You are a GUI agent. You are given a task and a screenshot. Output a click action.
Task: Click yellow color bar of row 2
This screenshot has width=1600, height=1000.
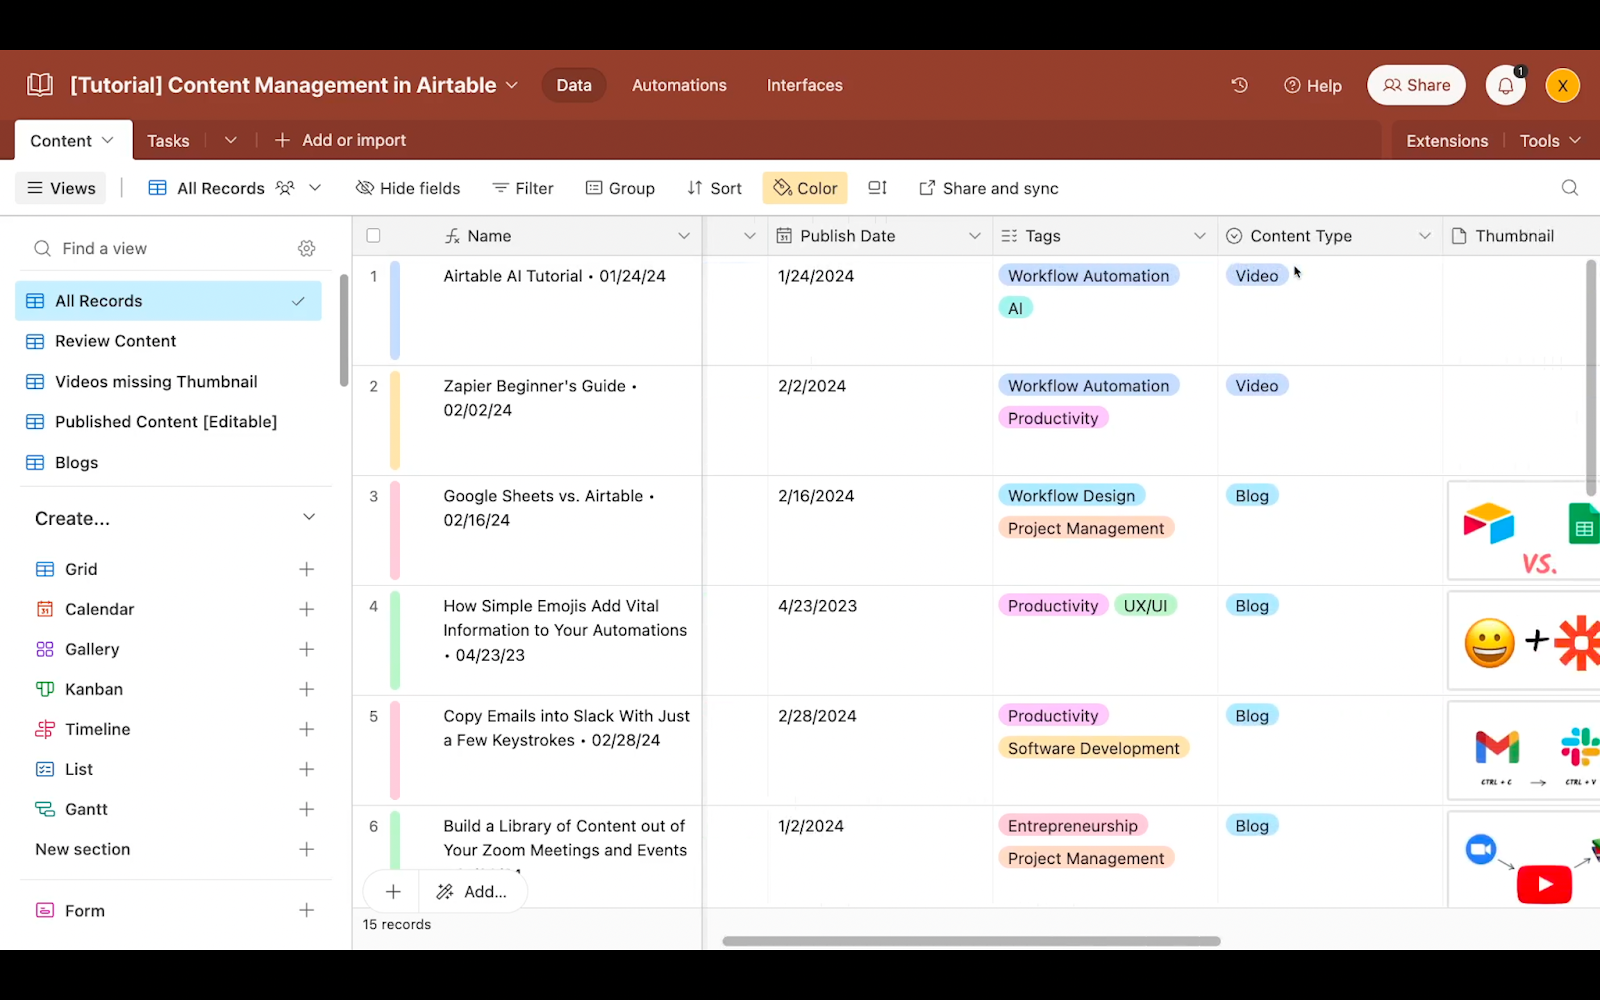pos(395,420)
